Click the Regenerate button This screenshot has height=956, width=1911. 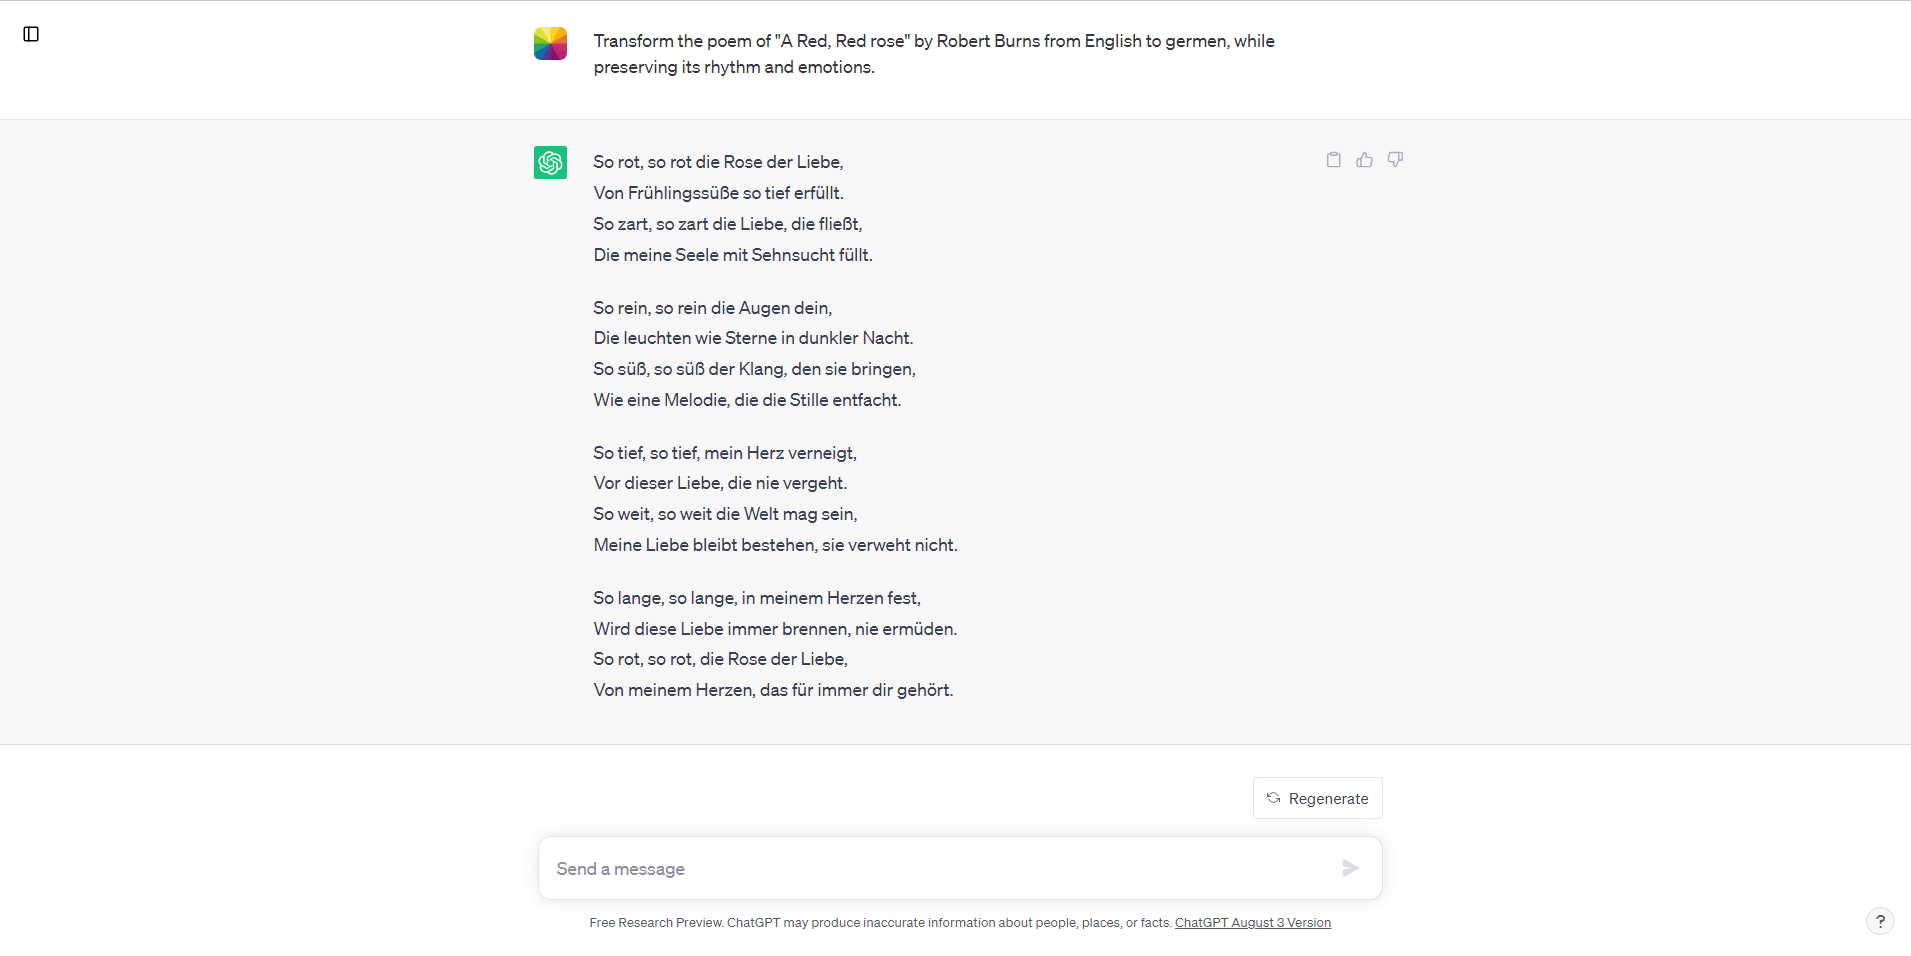tap(1317, 798)
